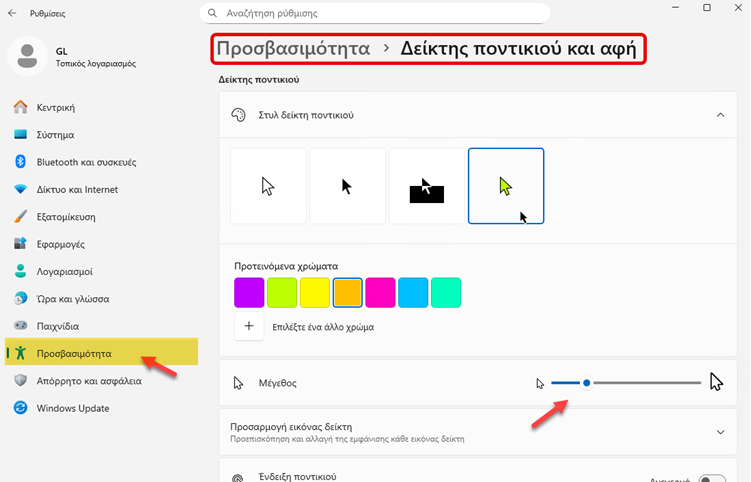
Task: Open Windows Update page
Action: [x=73, y=408]
